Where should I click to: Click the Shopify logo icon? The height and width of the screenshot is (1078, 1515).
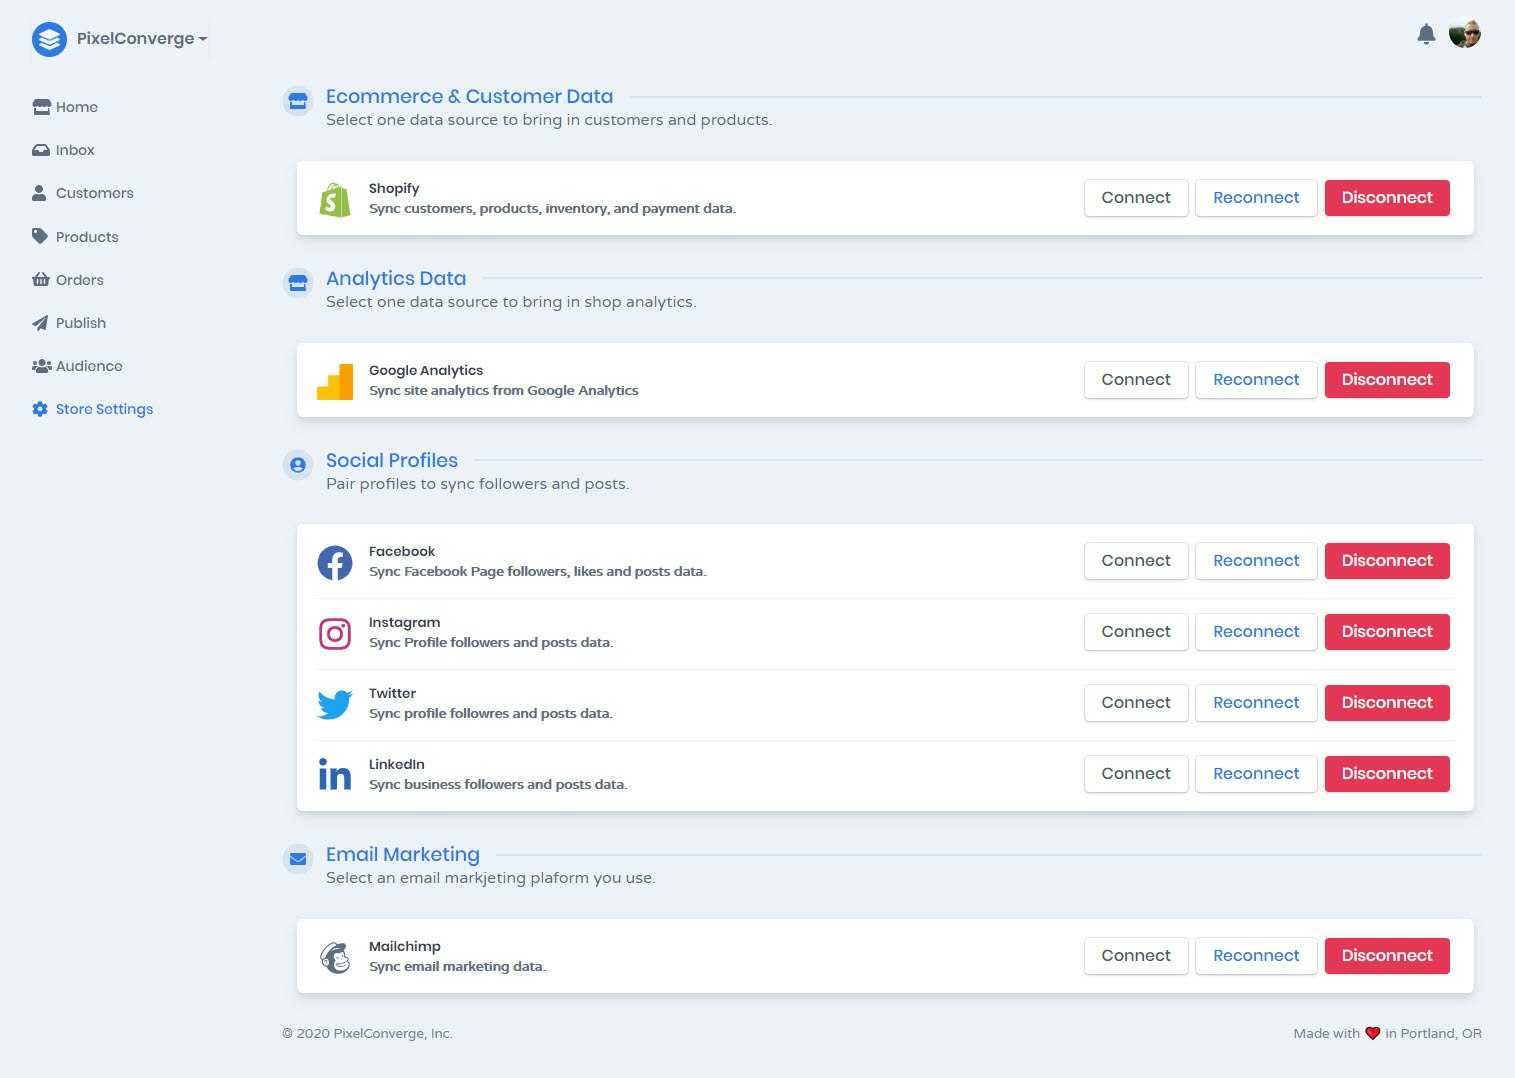coord(335,199)
